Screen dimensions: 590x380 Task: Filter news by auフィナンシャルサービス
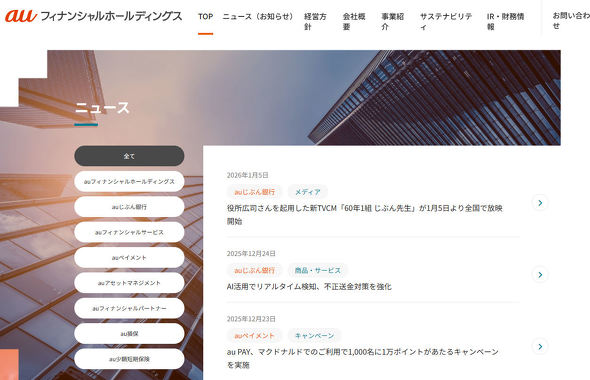129,232
